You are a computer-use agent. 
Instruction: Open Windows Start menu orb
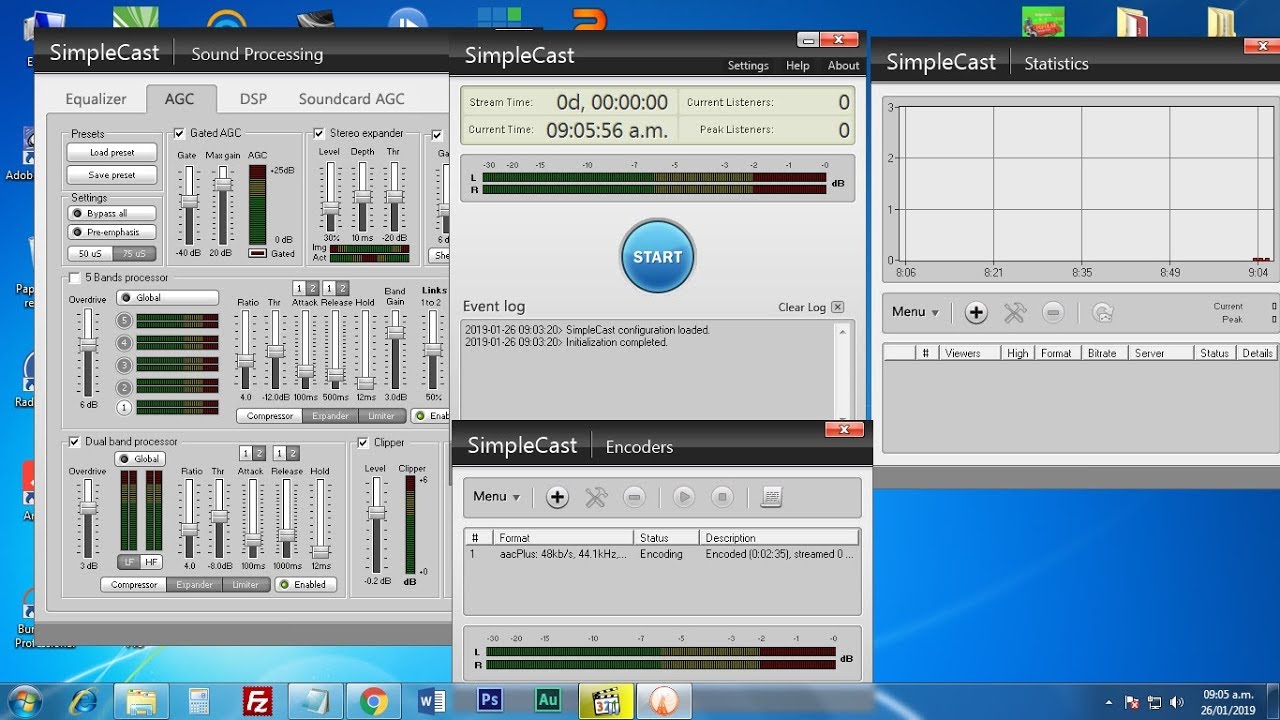[22, 701]
